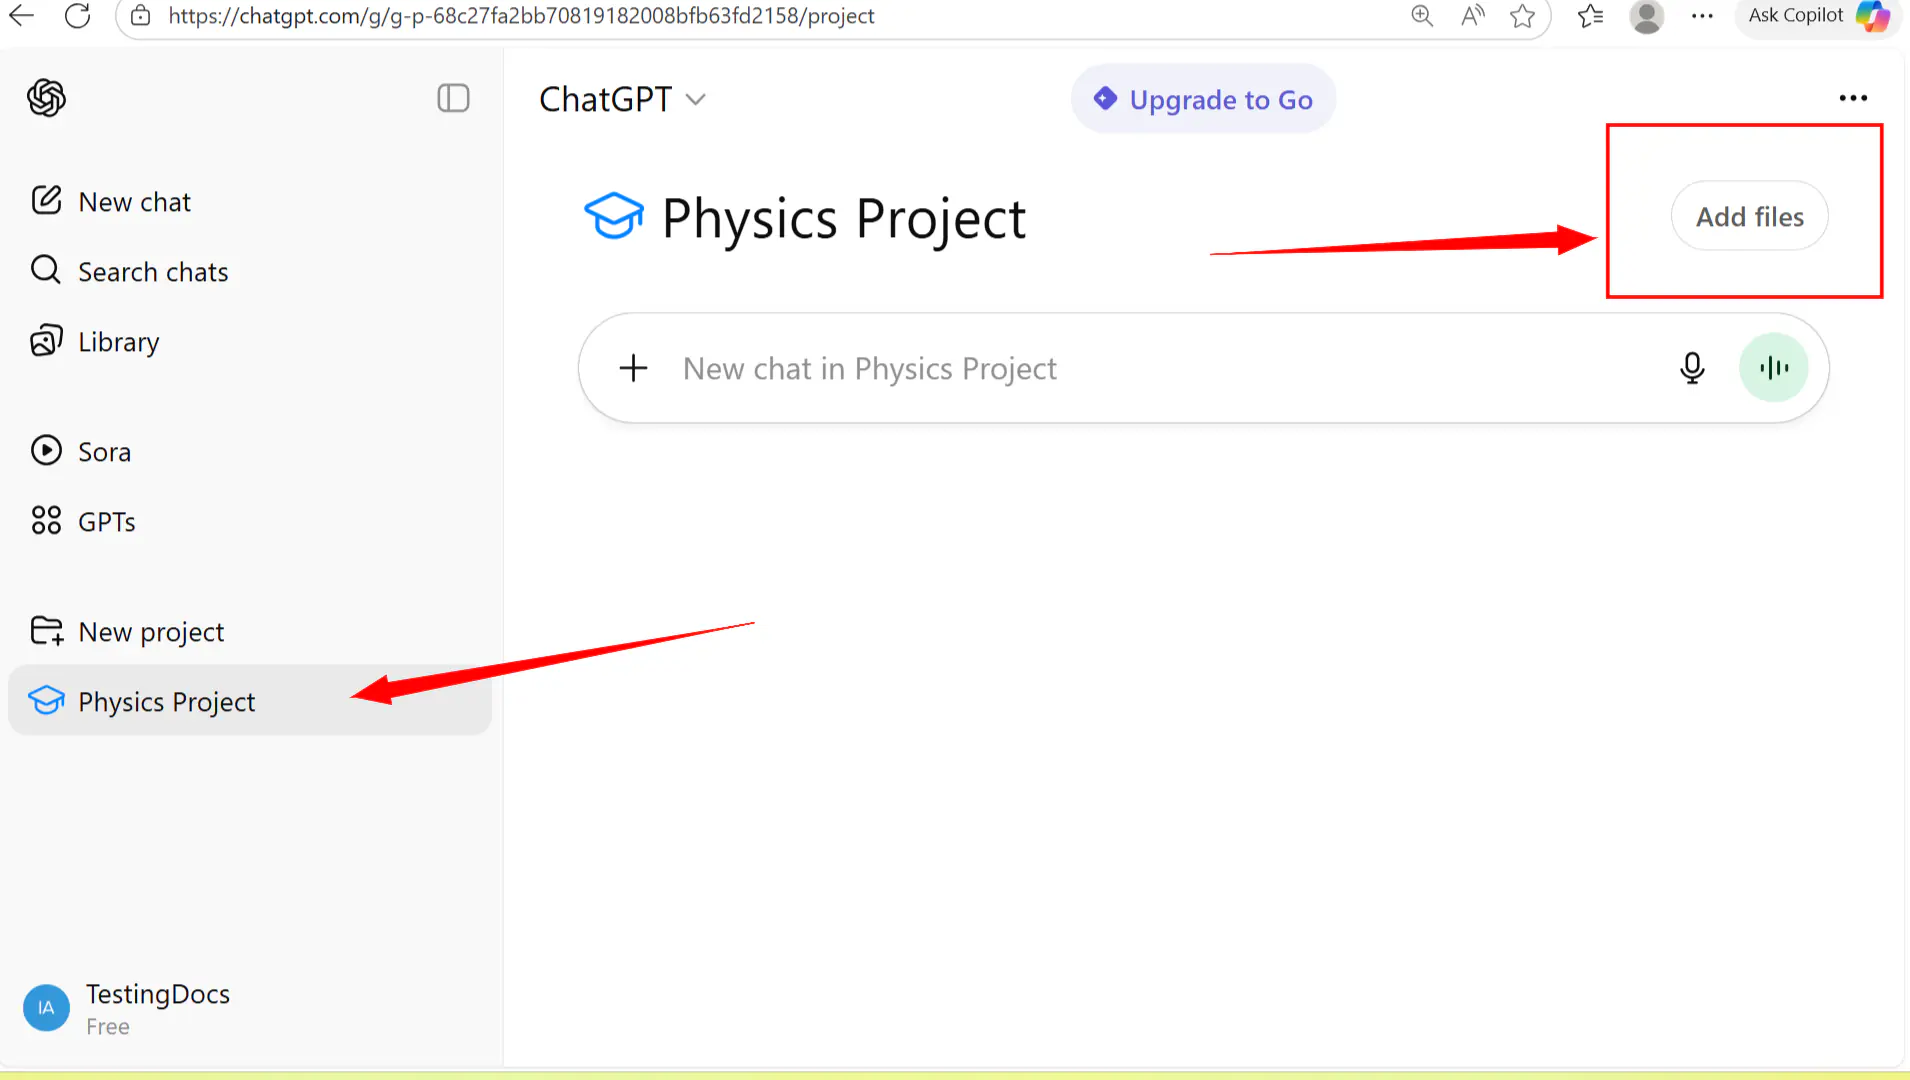This screenshot has height=1080, width=1910.
Task: Click the ChatGPT logo icon in sidebar
Action: [x=46, y=98]
